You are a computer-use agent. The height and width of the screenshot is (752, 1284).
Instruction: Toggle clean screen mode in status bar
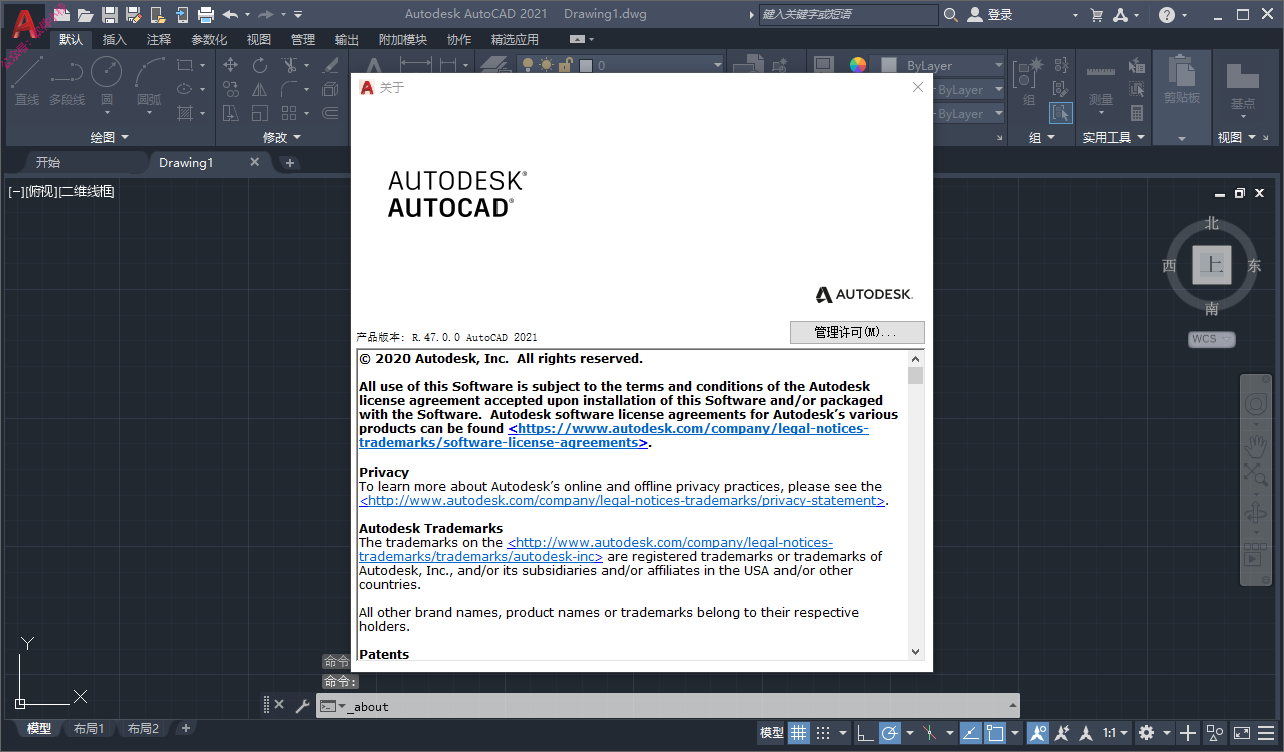[1241, 732]
